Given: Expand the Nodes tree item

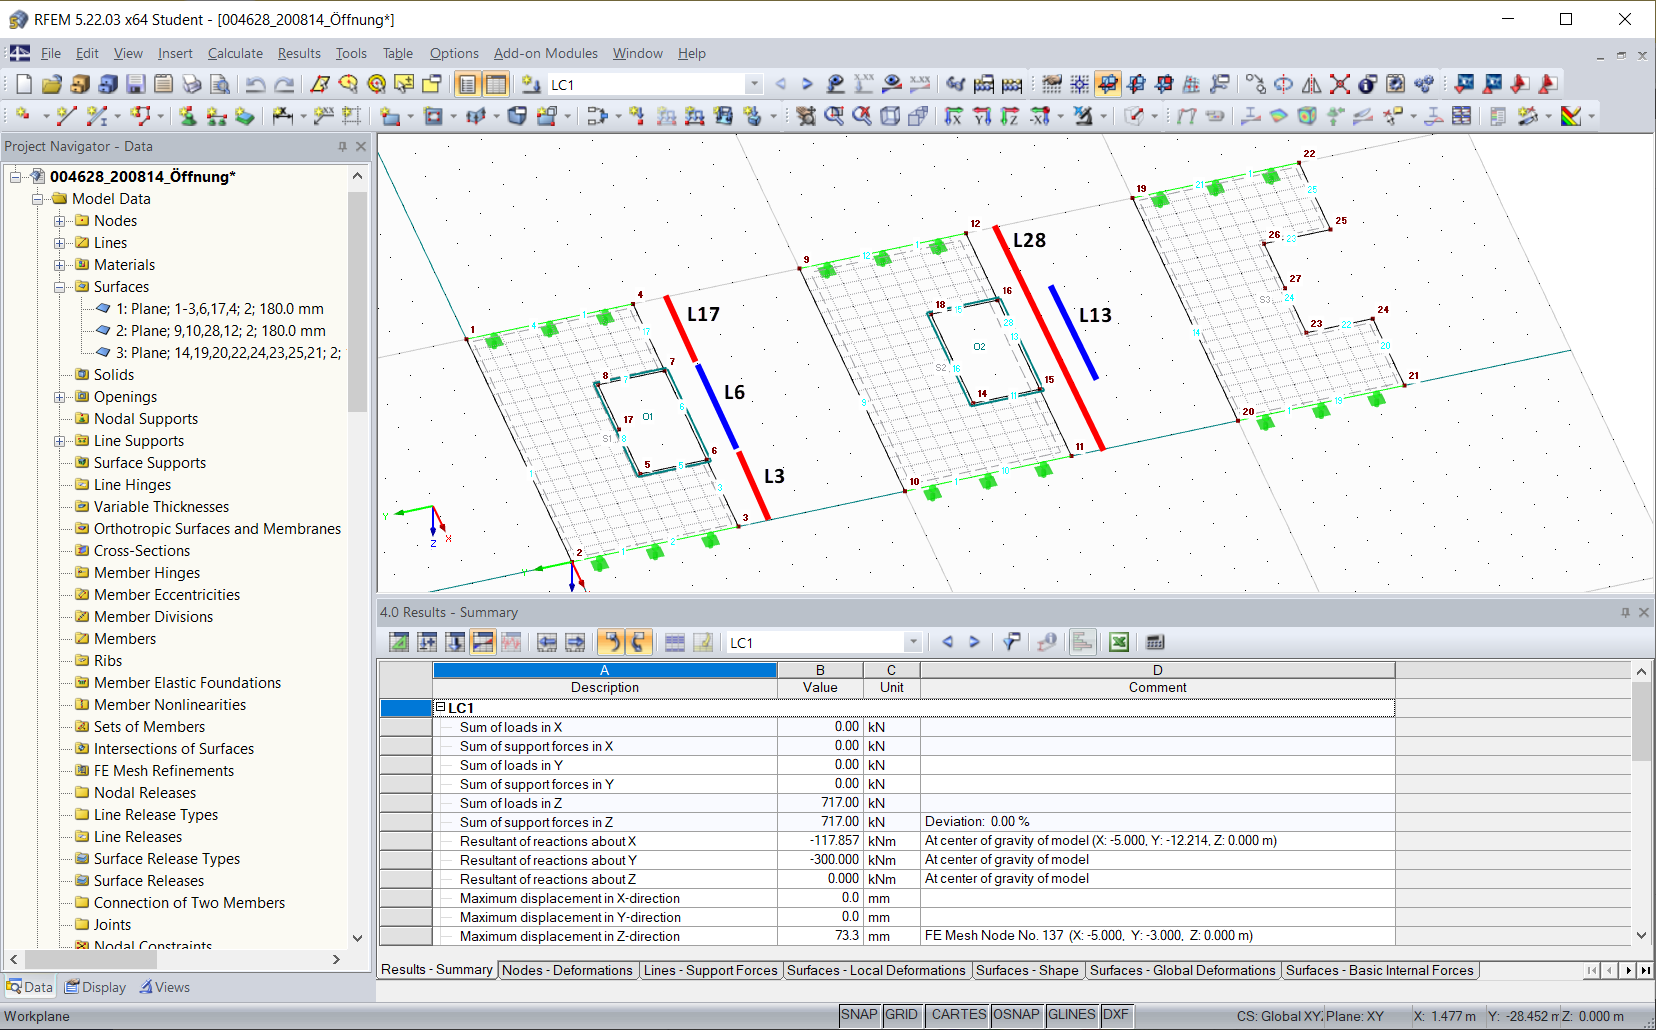Looking at the screenshot, I should [60, 221].
